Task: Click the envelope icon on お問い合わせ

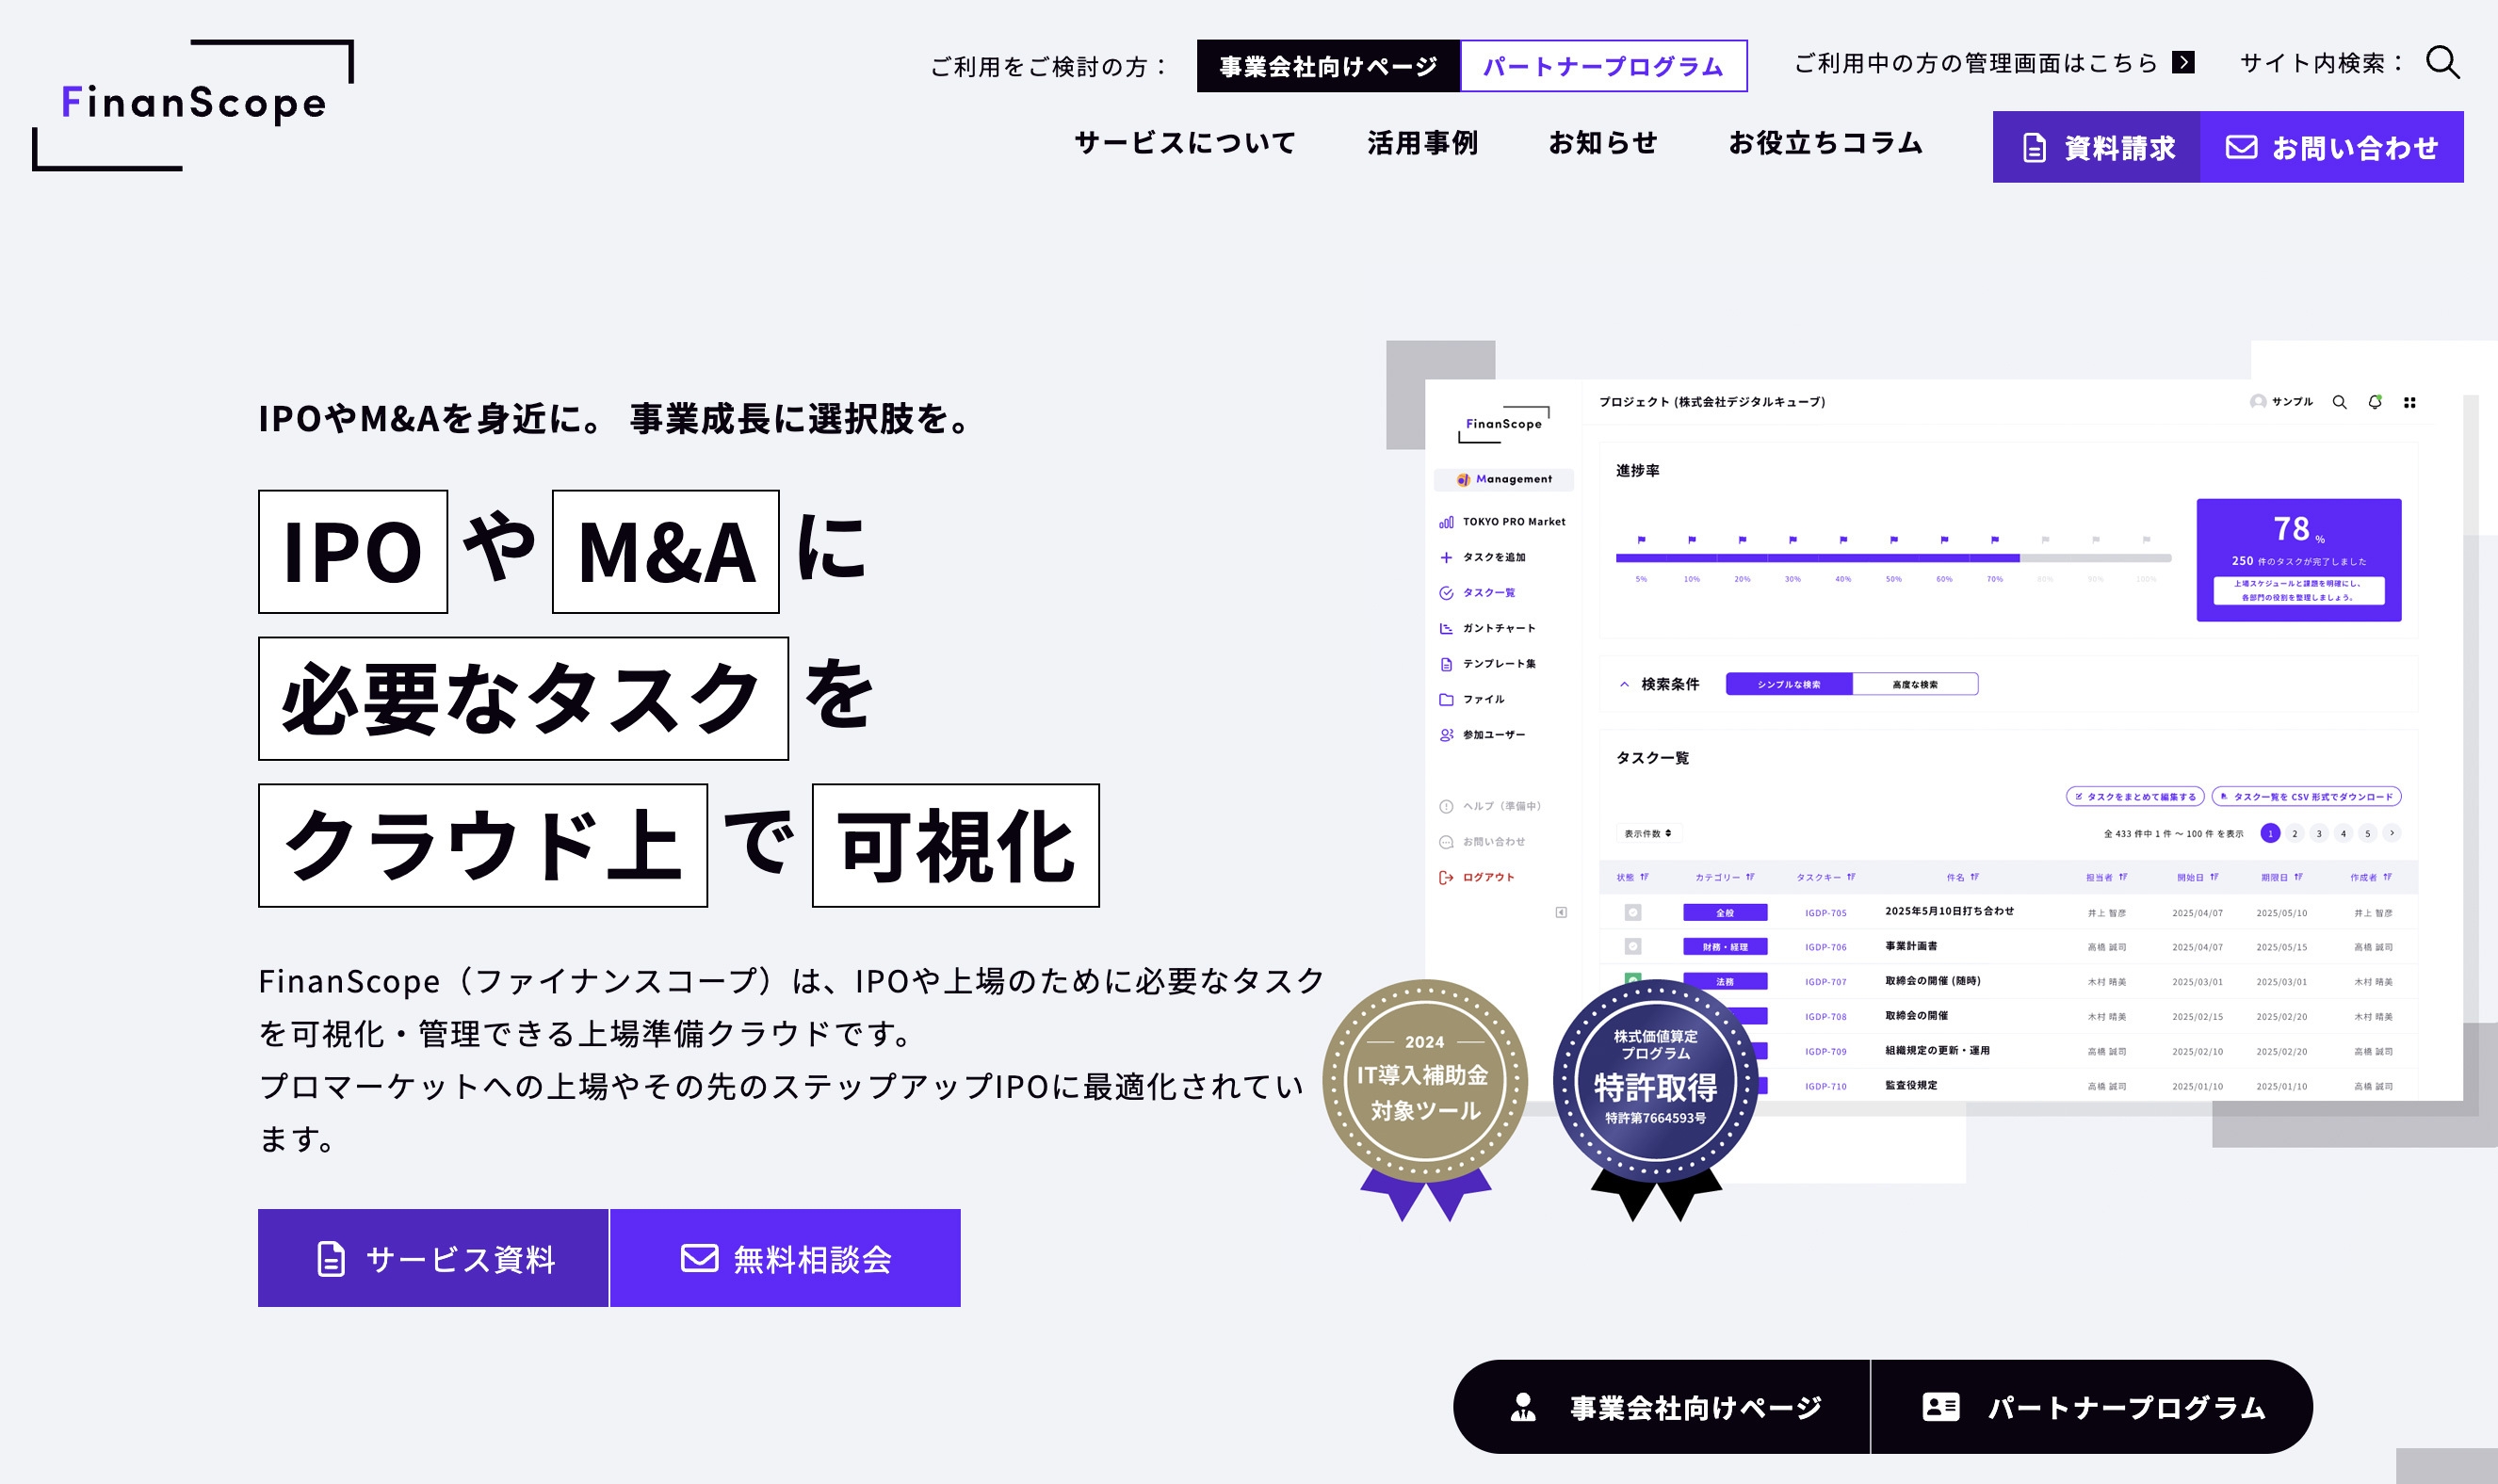Action: pos(2241,148)
